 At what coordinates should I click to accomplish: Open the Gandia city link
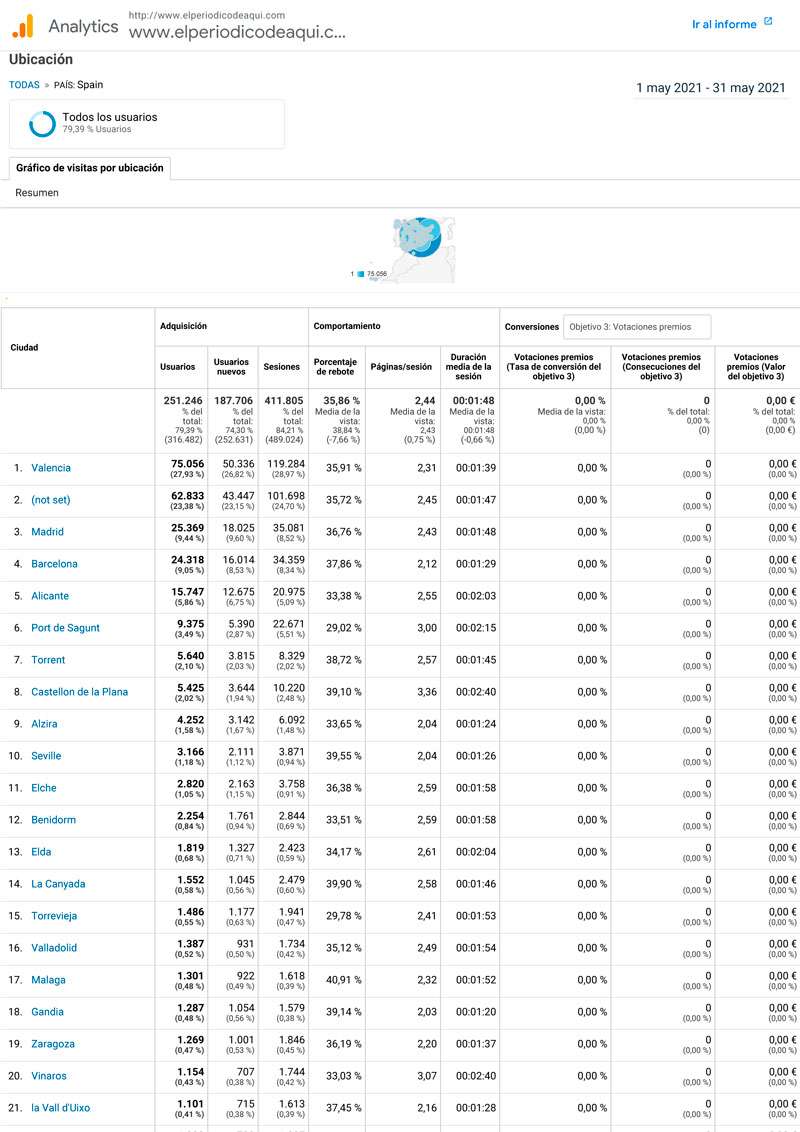(47, 1011)
